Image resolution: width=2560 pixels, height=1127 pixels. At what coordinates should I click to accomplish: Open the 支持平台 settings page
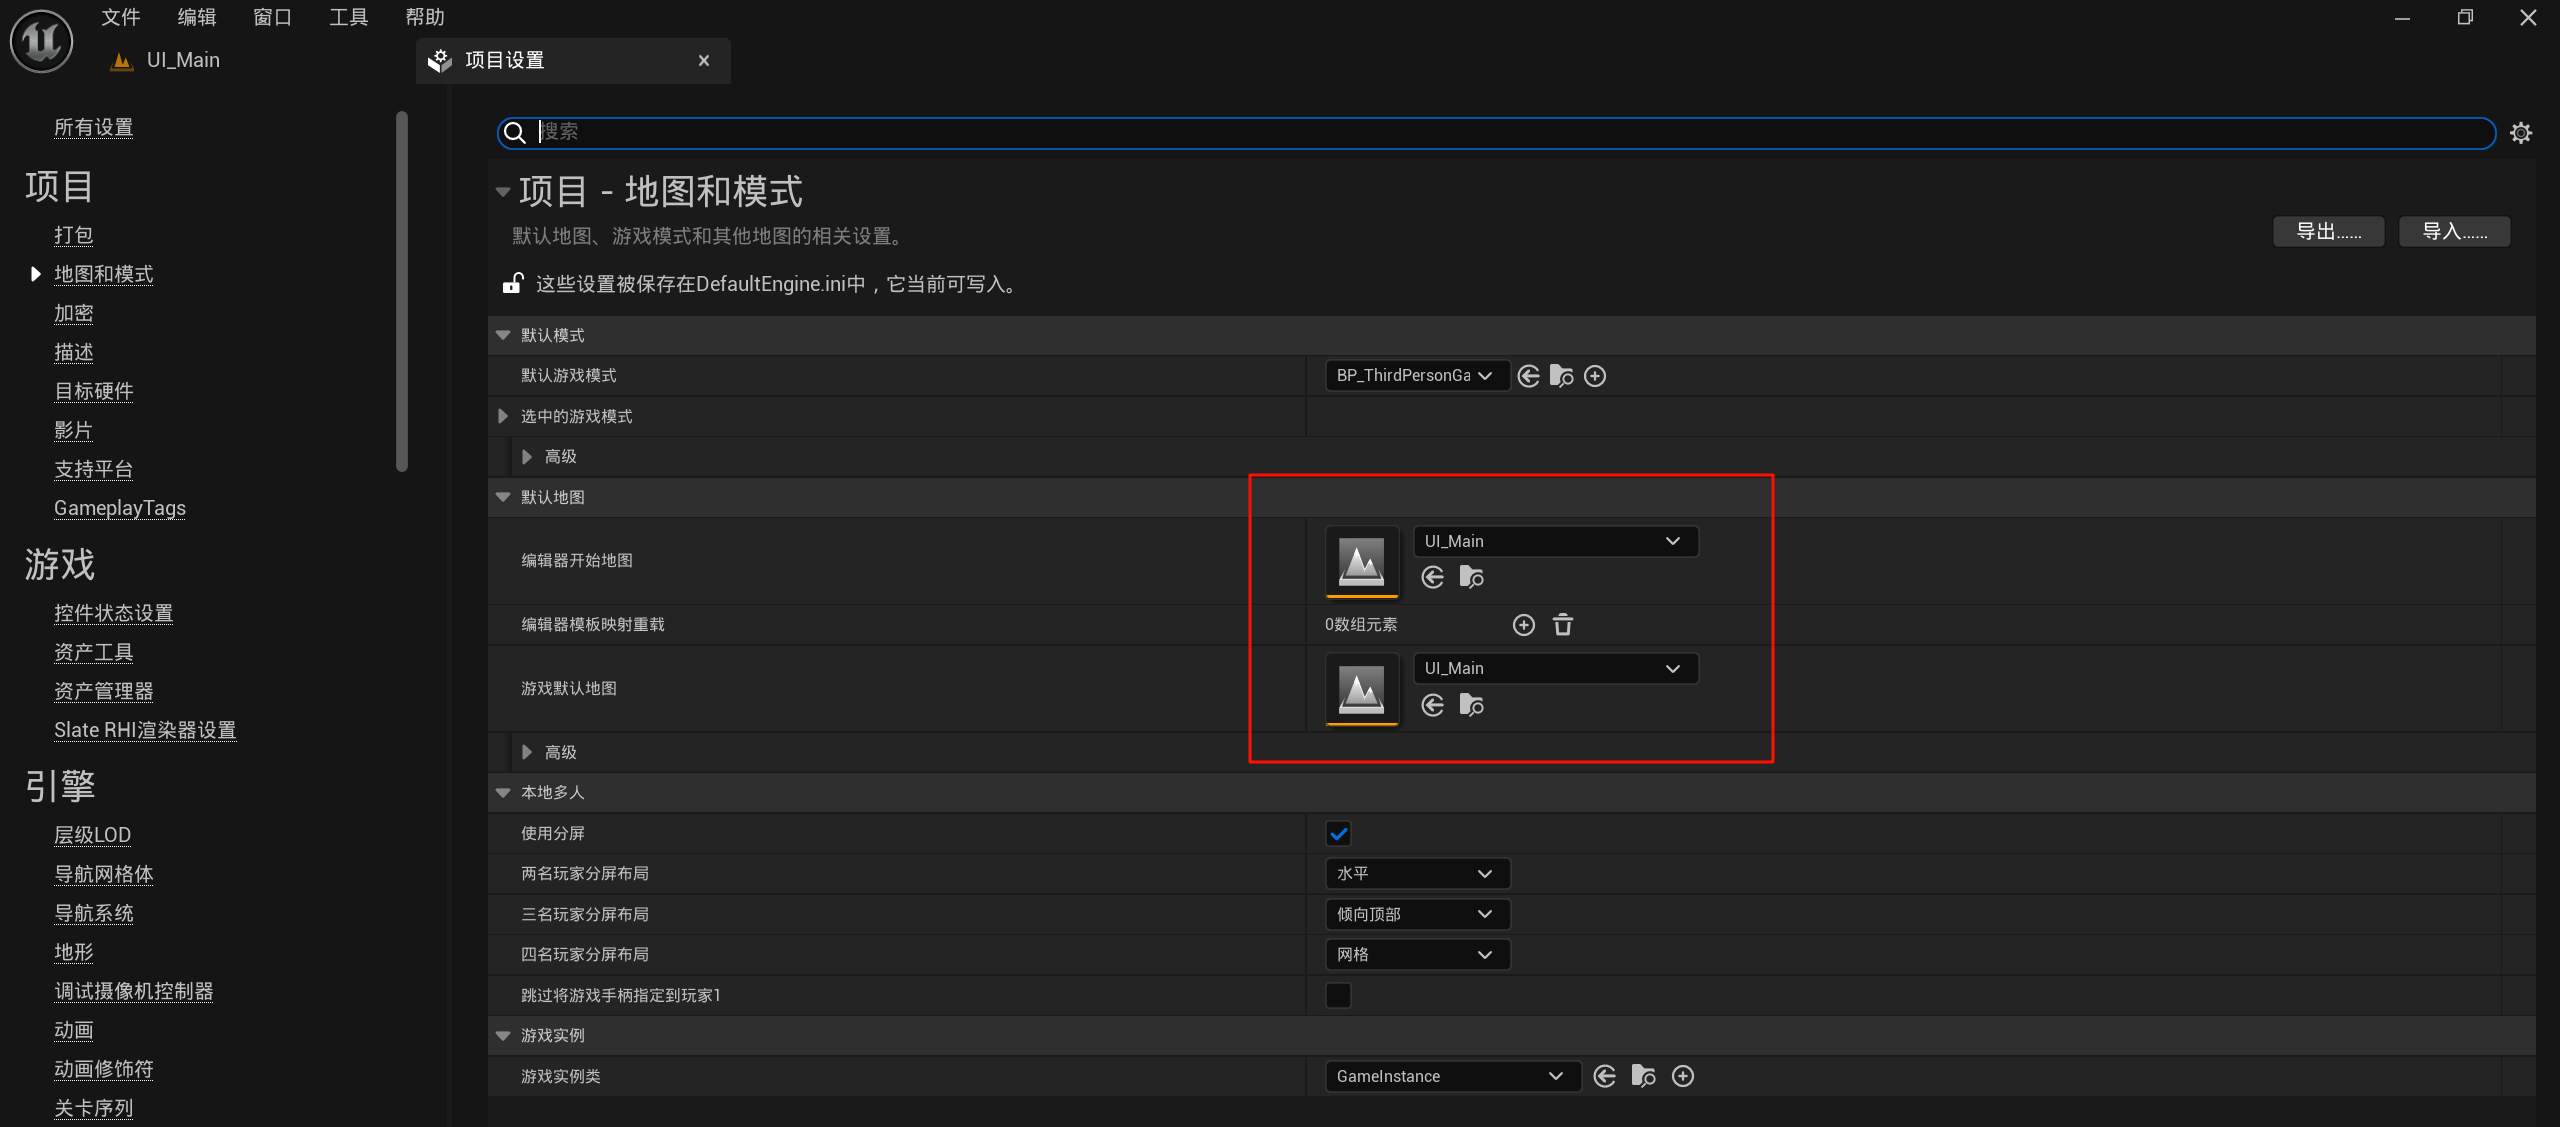[93, 469]
